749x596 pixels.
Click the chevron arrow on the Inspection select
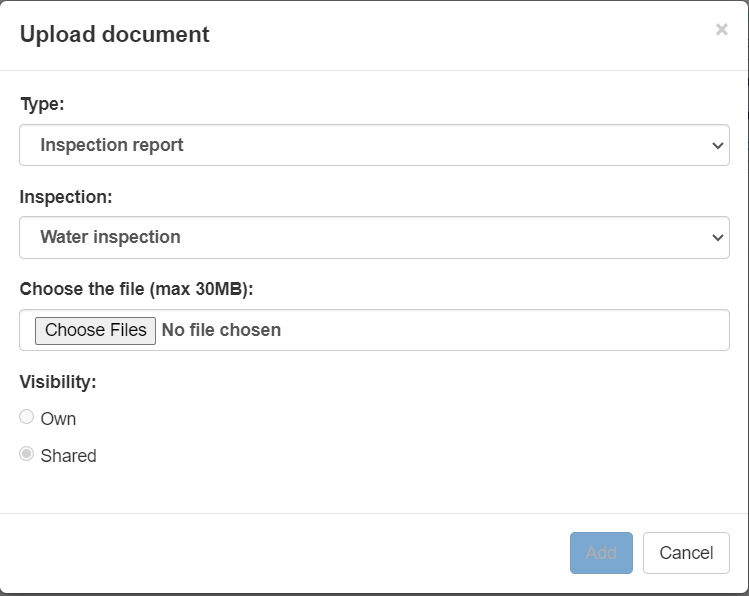click(x=717, y=238)
